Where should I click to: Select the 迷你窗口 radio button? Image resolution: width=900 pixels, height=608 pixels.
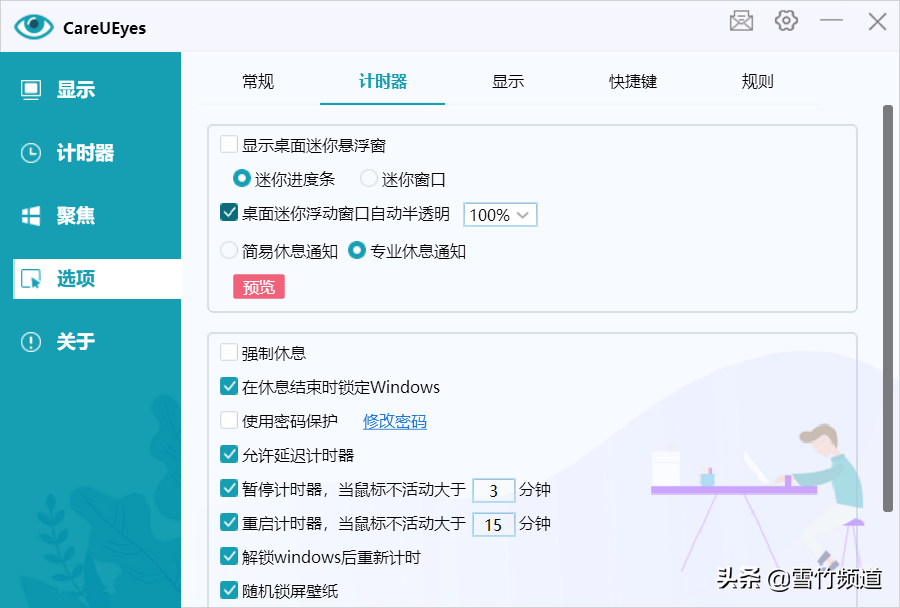369,180
